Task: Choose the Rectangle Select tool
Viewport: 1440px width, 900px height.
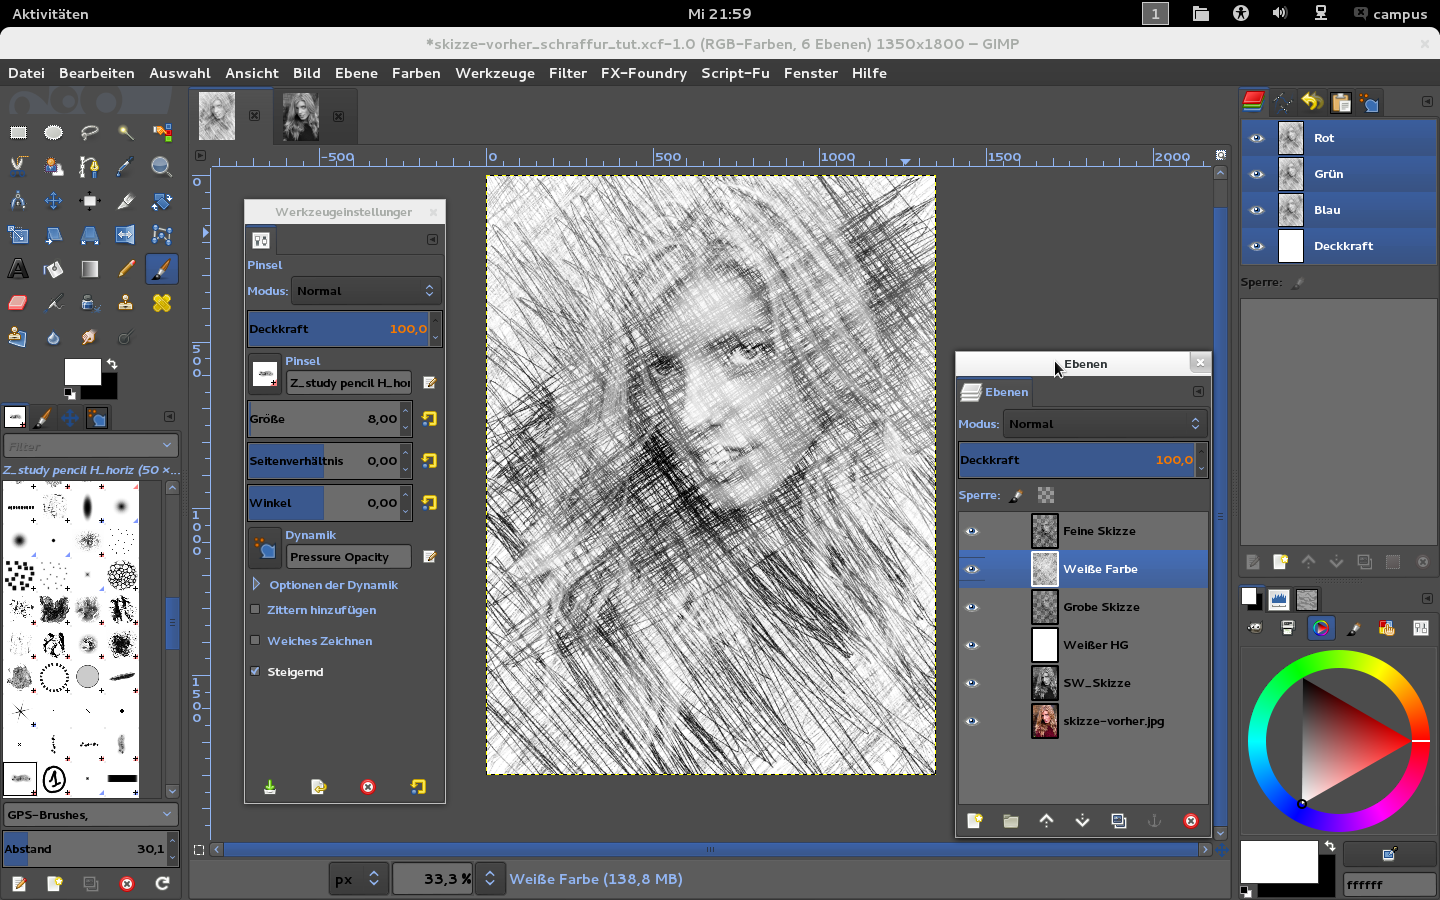Action: (x=18, y=133)
